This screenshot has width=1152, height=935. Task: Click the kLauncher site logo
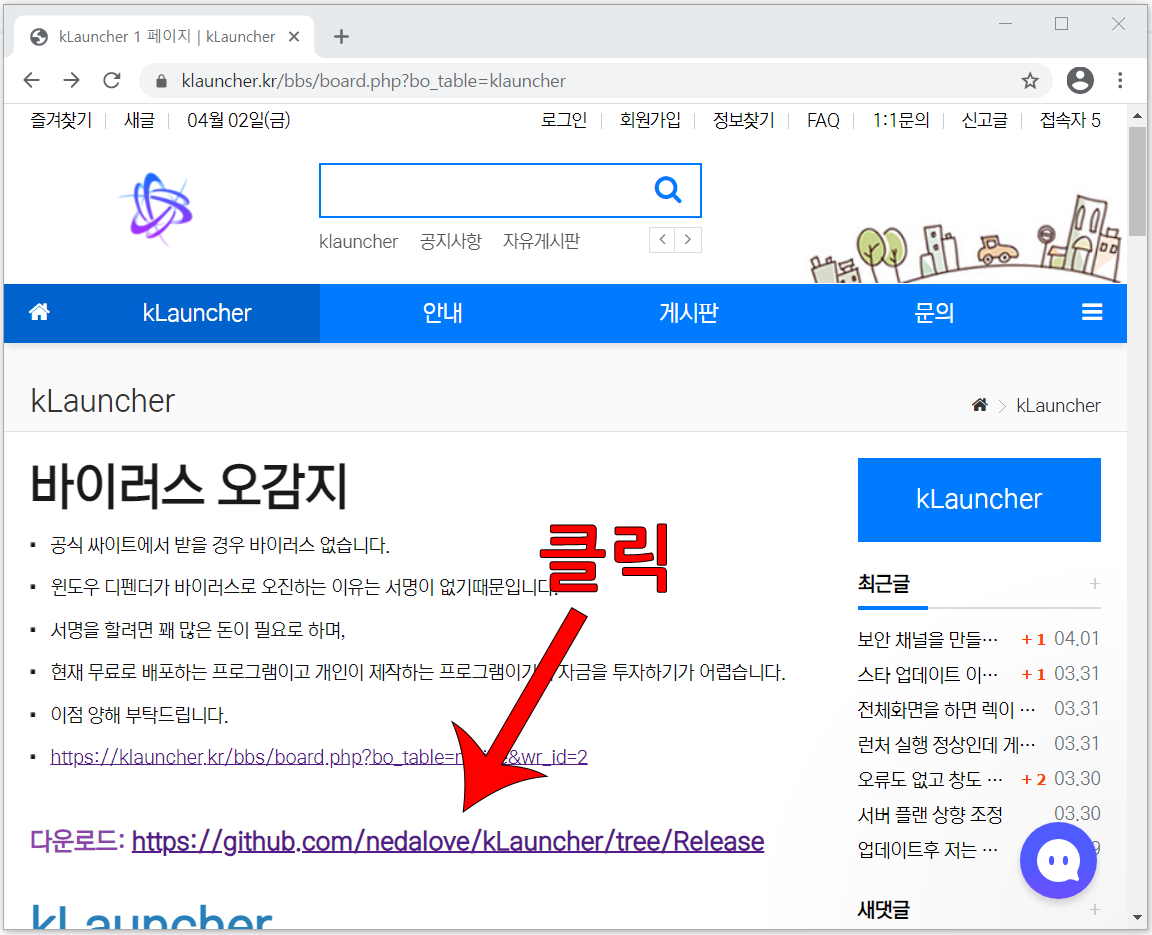[x=156, y=208]
